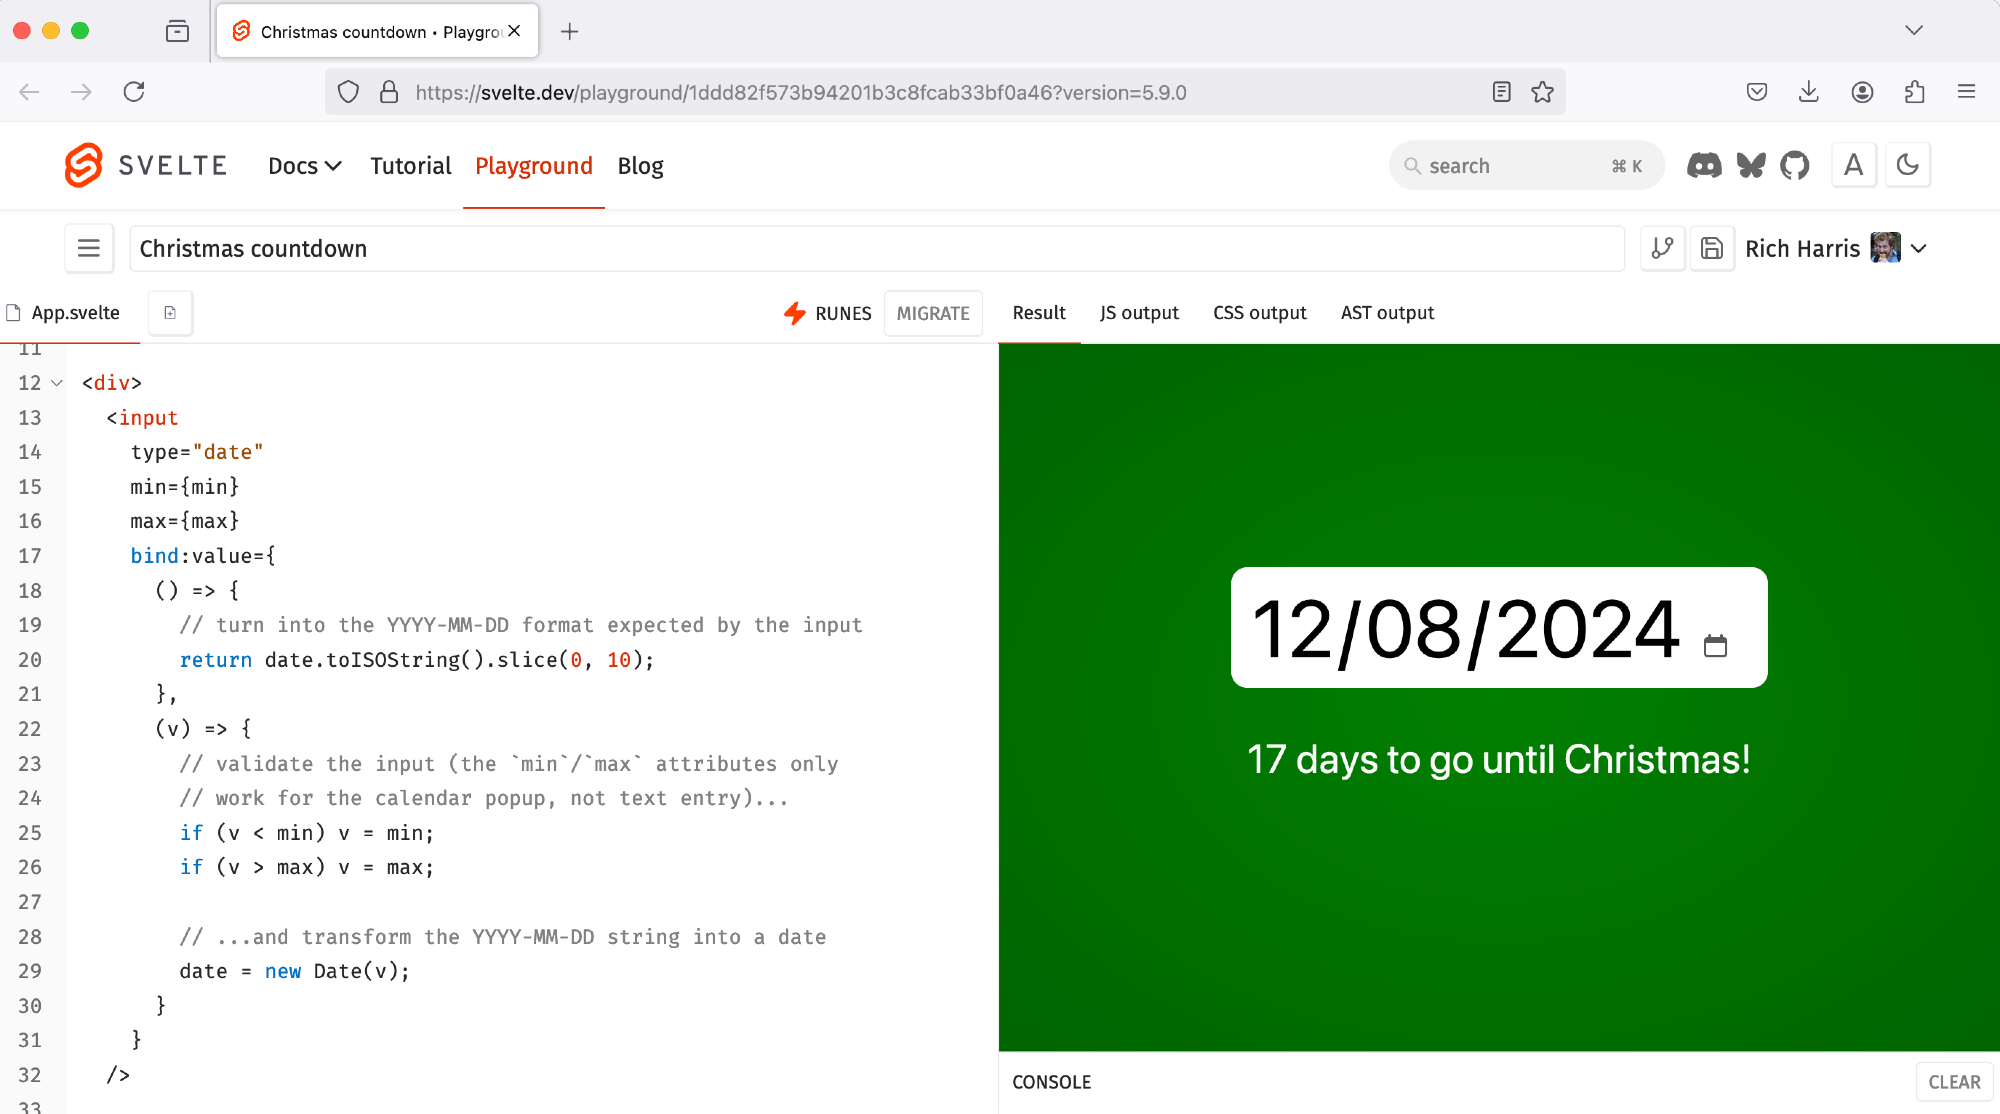The image size is (2000, 1114).
Task: Switch to the AST output tab
Action: (1387, 313)
